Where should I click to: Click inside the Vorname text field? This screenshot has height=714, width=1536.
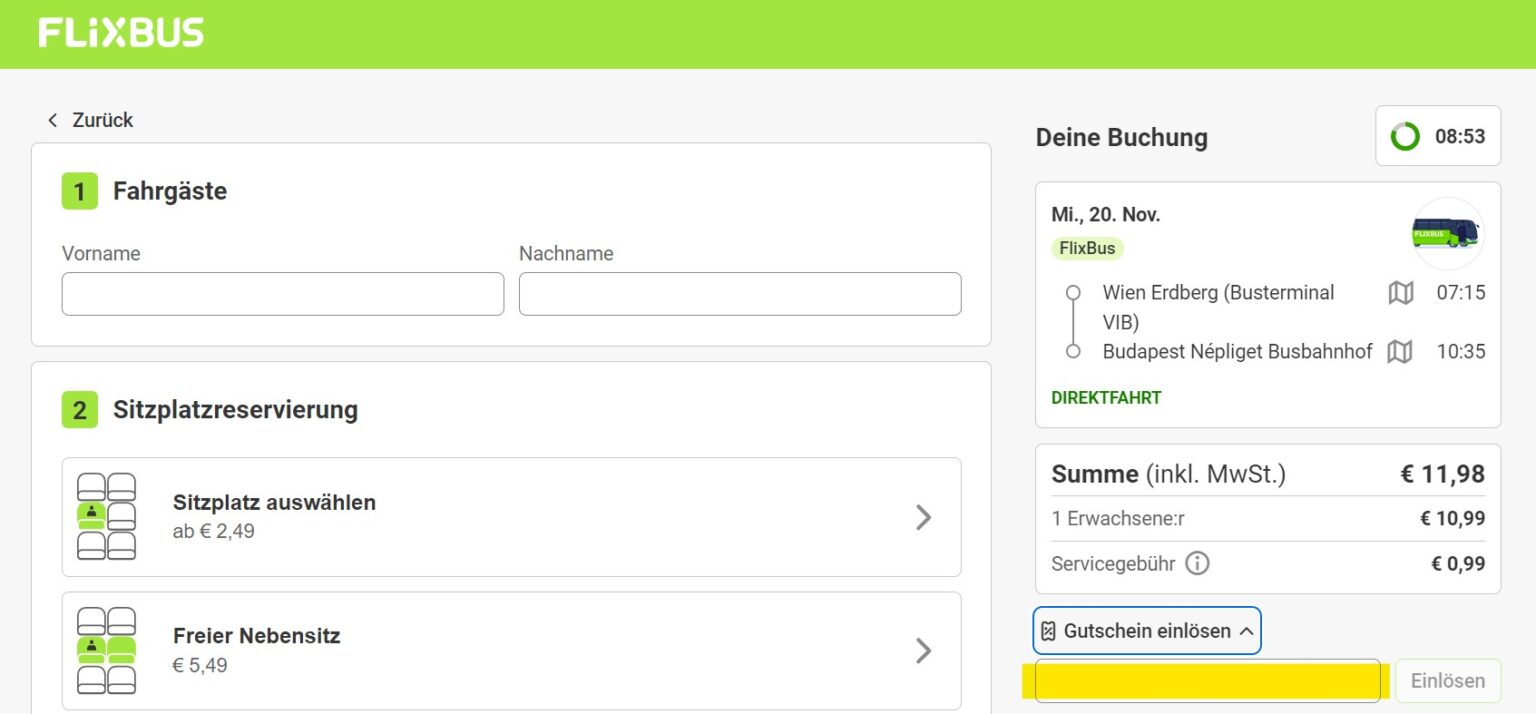click(282, 293)
